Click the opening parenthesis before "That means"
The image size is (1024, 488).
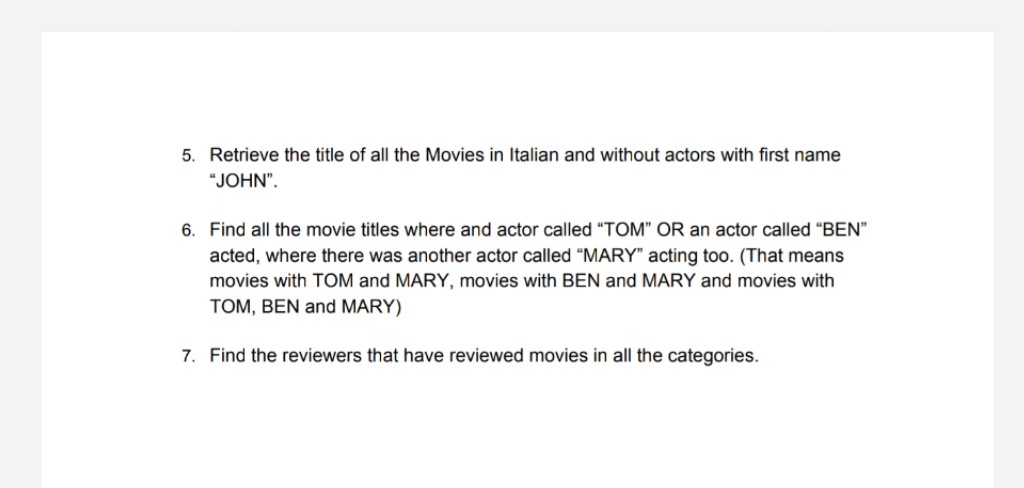point(743,255)
